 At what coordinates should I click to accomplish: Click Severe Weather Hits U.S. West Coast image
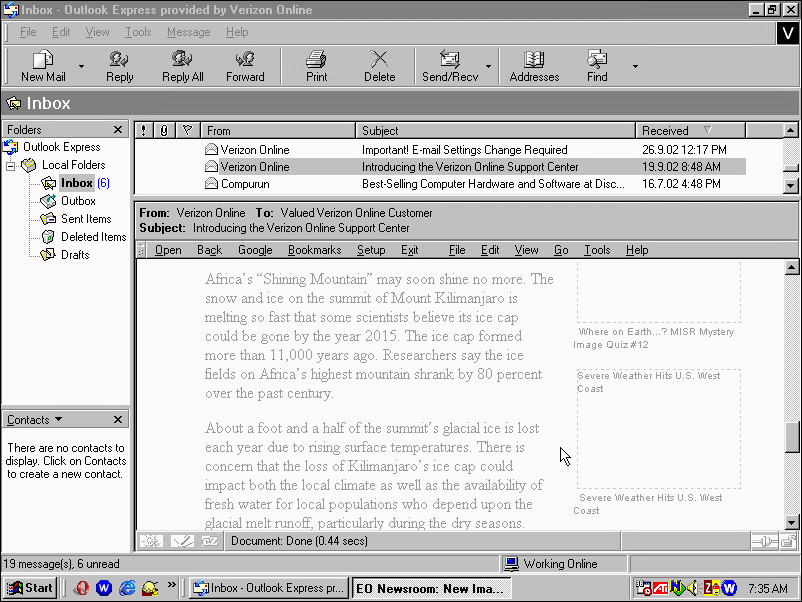(x=659, y=429)
